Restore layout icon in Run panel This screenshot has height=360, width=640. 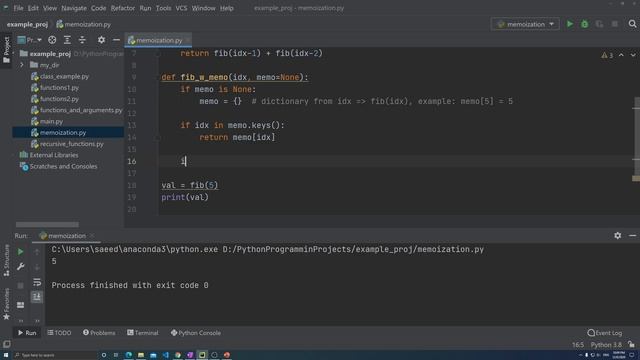pos(20,305)
